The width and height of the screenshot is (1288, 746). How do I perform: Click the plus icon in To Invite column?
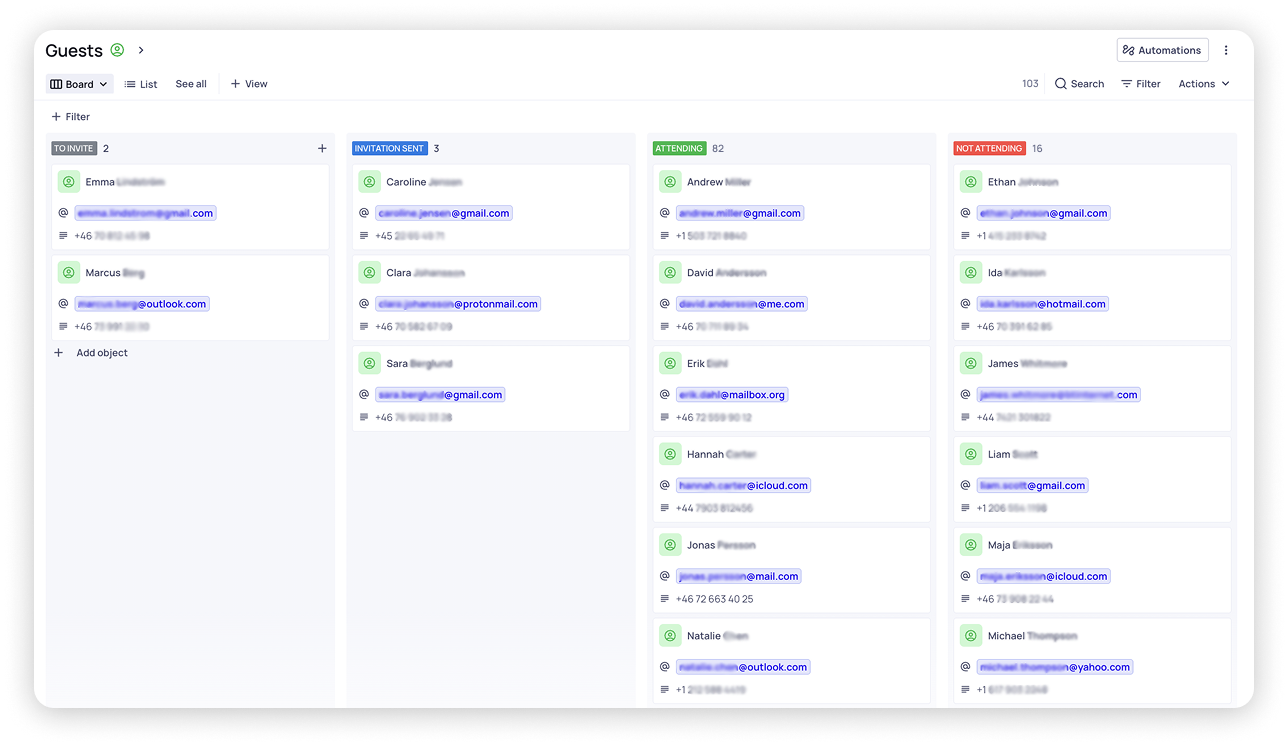(322, 149)
